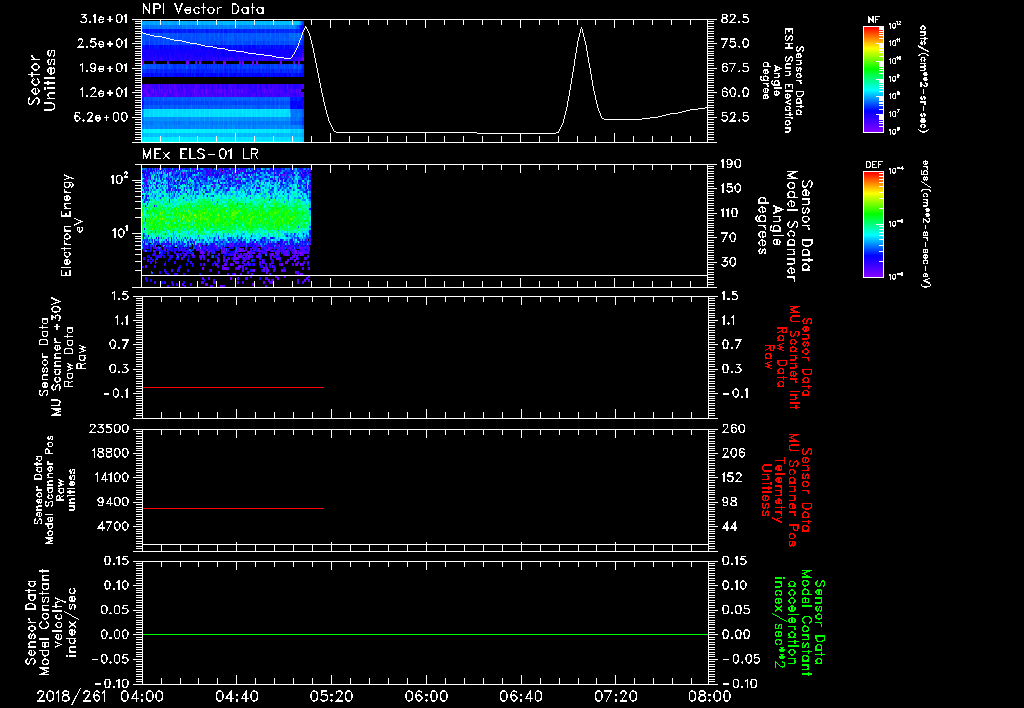Viewport: 1024px width, 708px height.
Task: Click the 18800 scanner position tick
Action: click(108, 453)
